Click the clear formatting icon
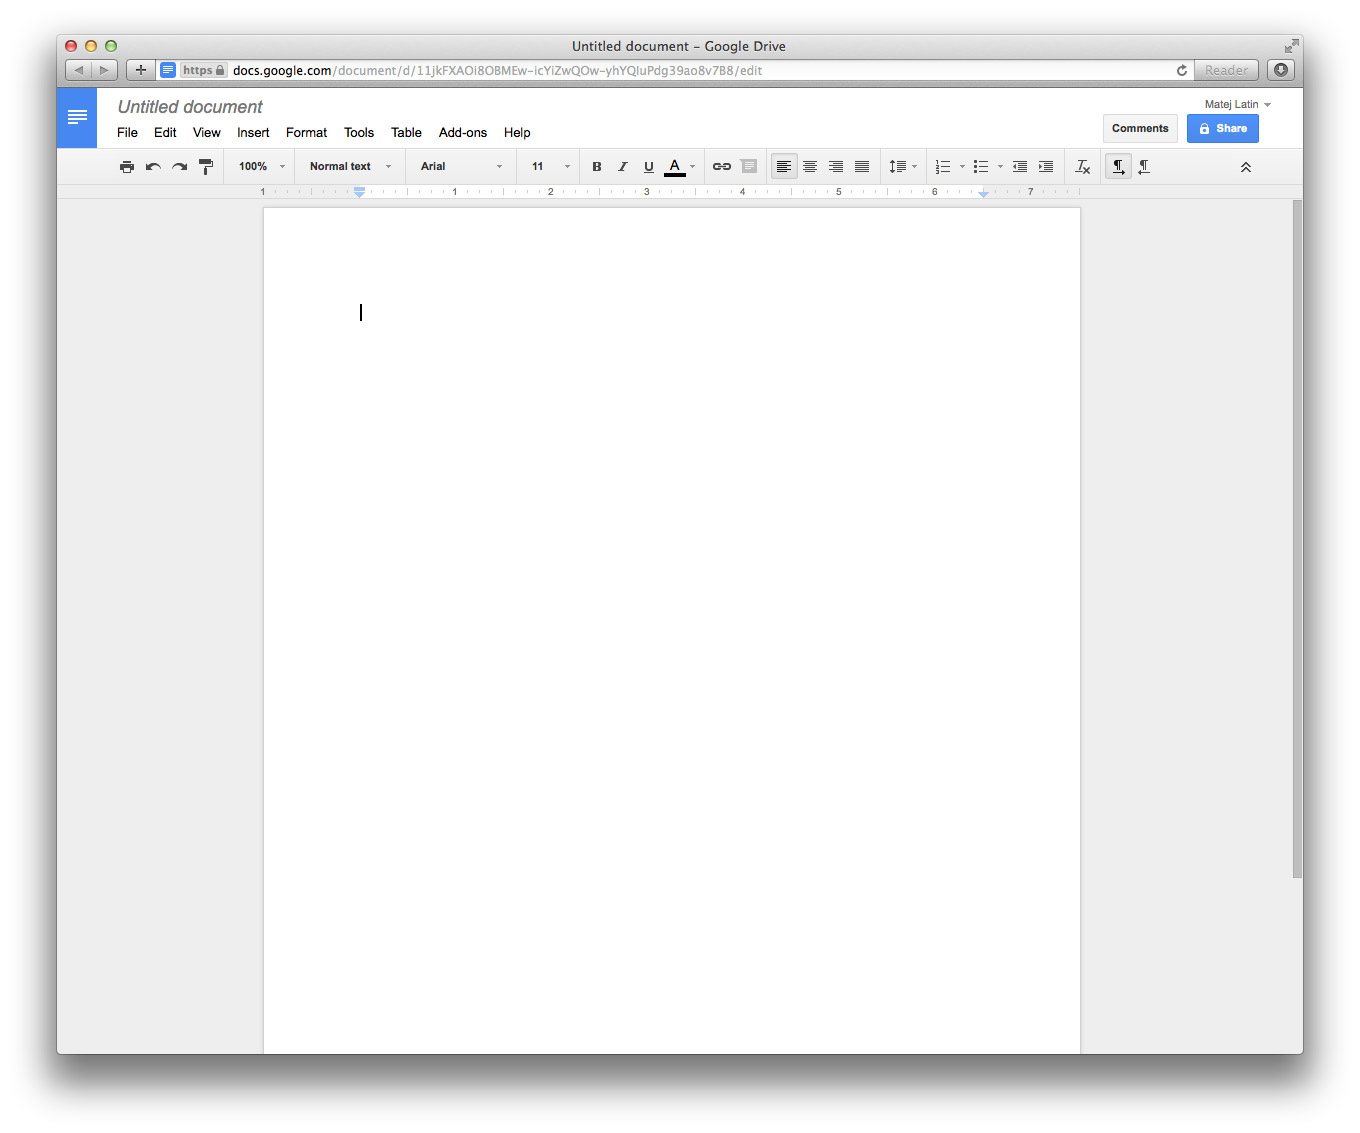Viewport: 1360px width, 1133px height. [1082, 167]
